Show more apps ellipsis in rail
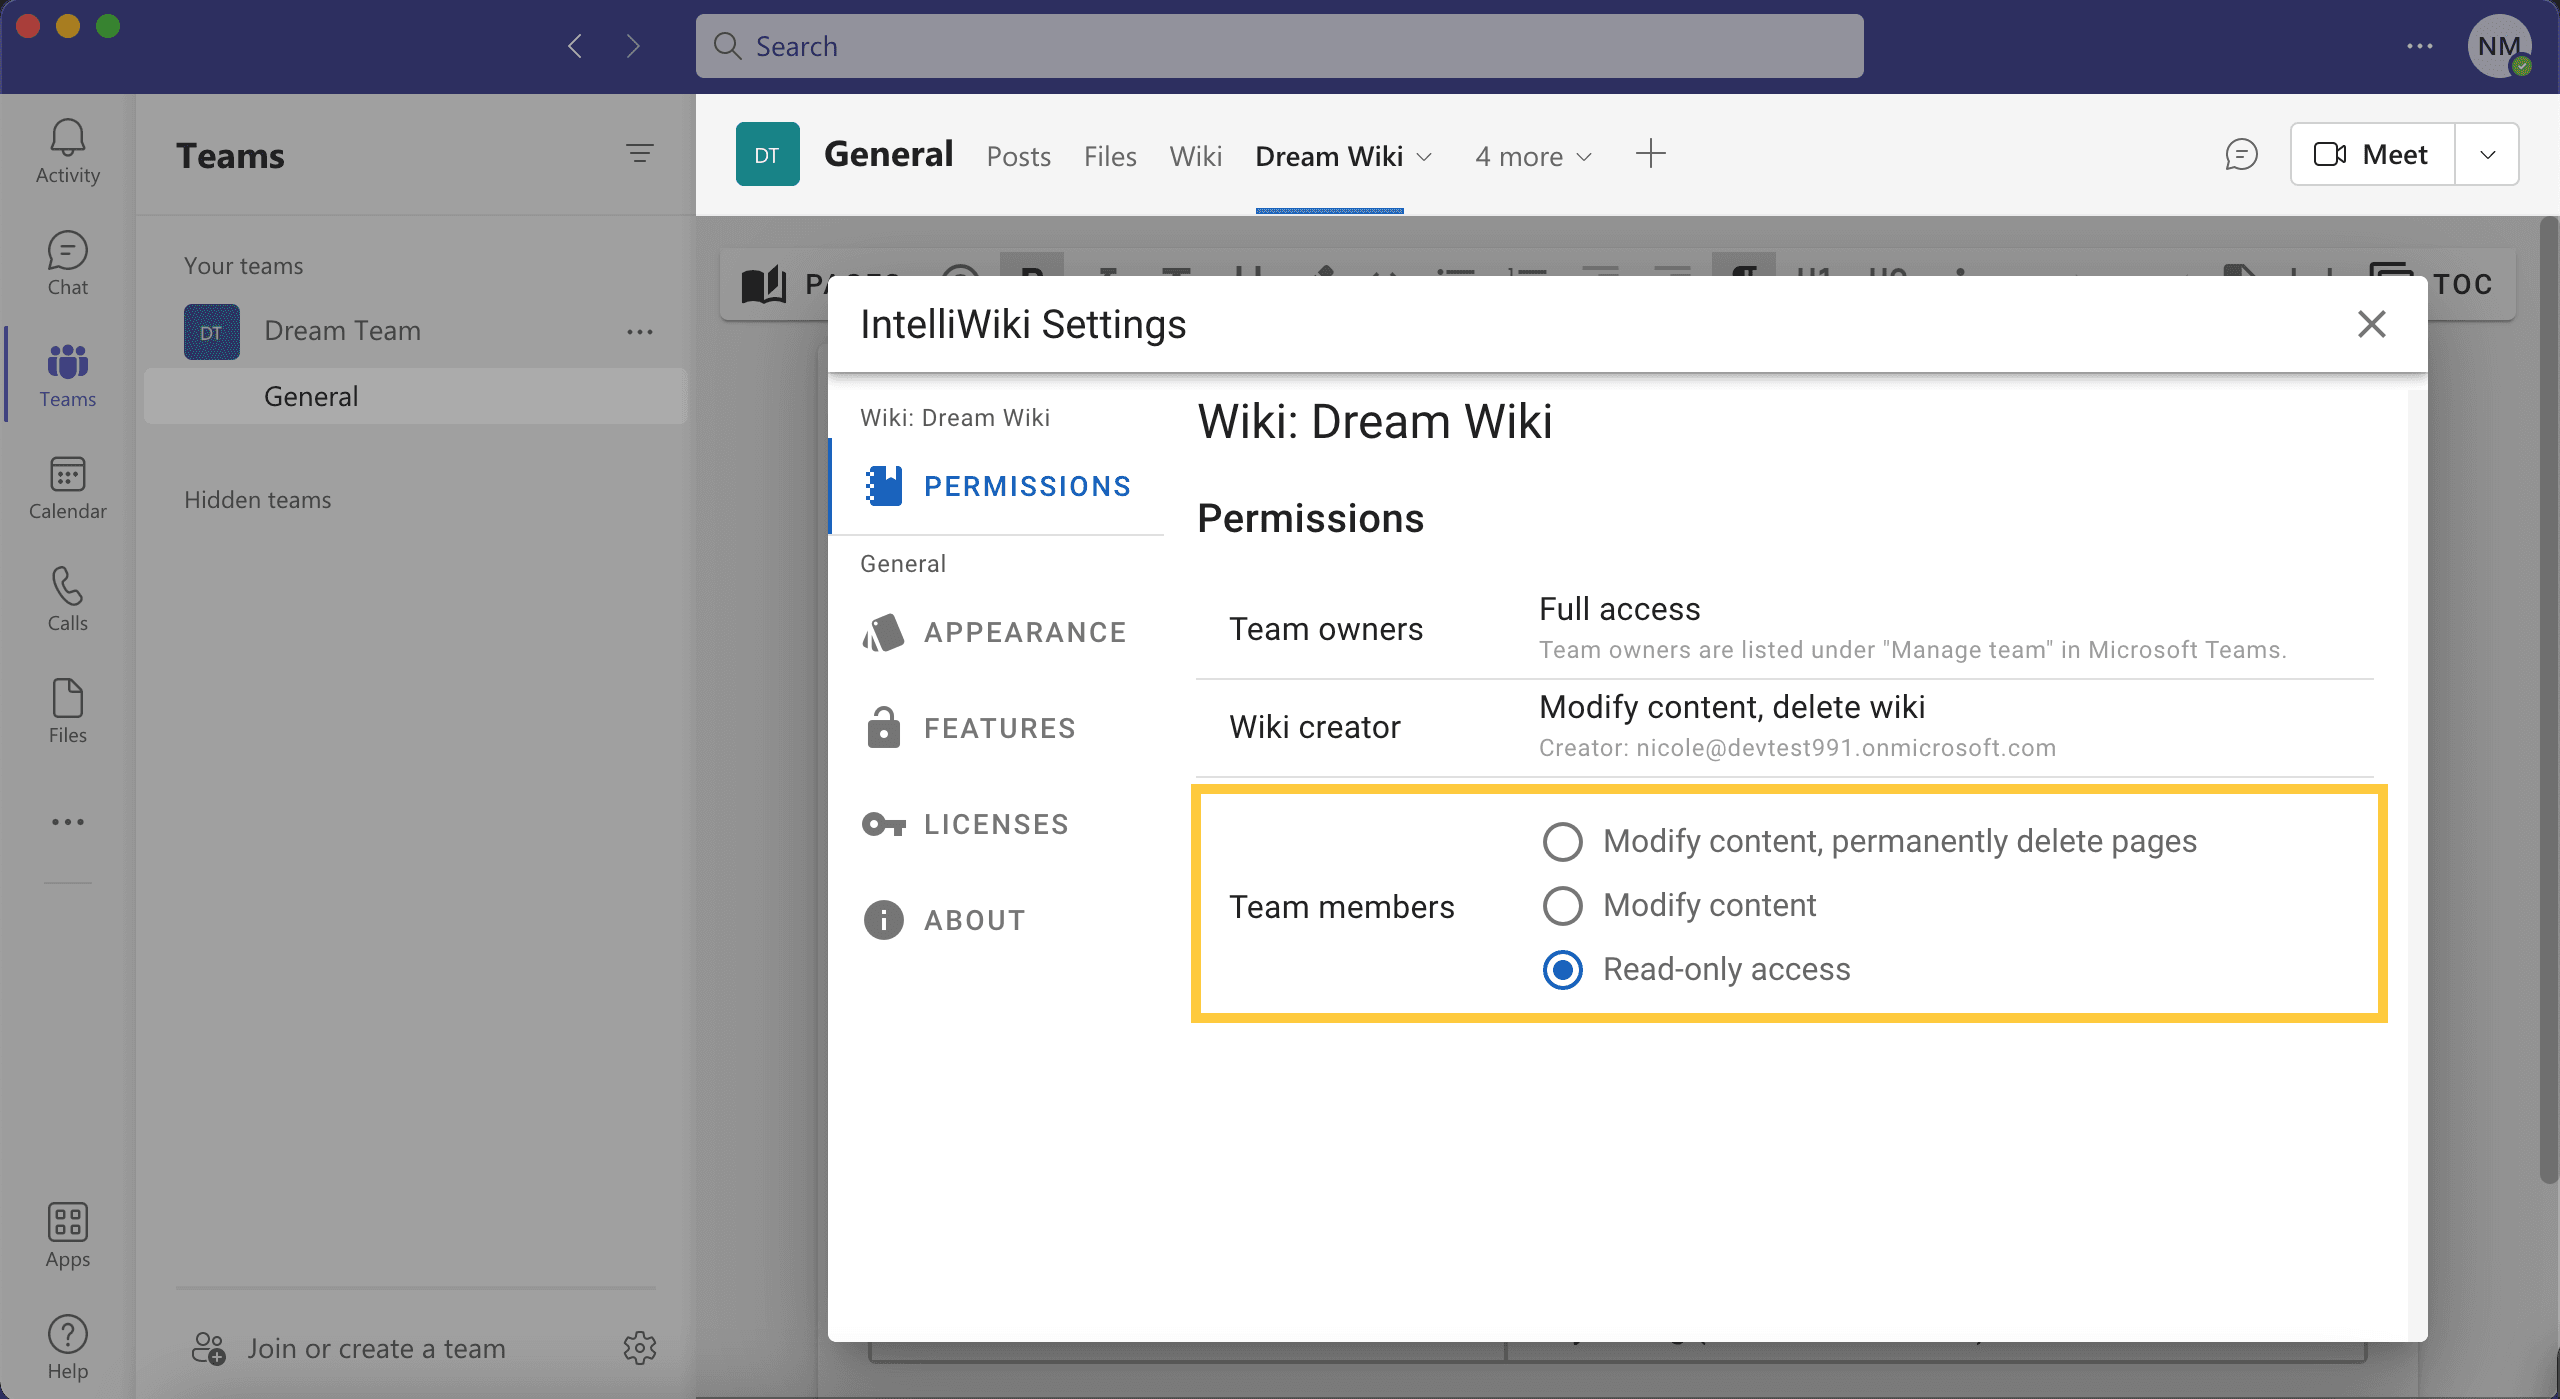The height and width of the screenshot is (1399, 2560). pyautogui.click(x=67, y=822)
